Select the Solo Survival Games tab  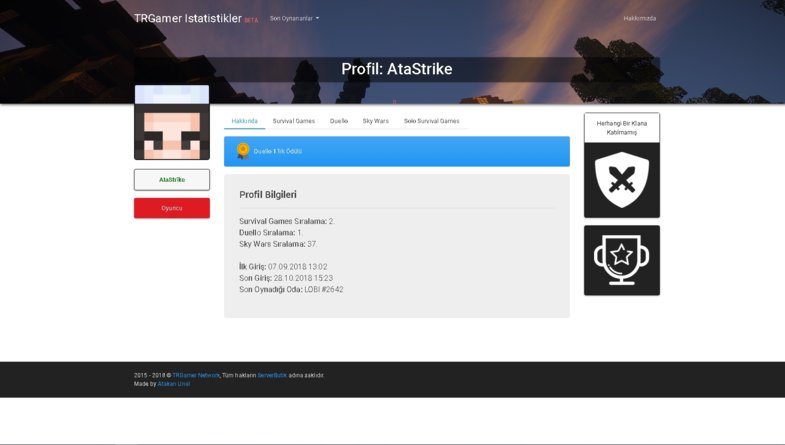[432, 121]
